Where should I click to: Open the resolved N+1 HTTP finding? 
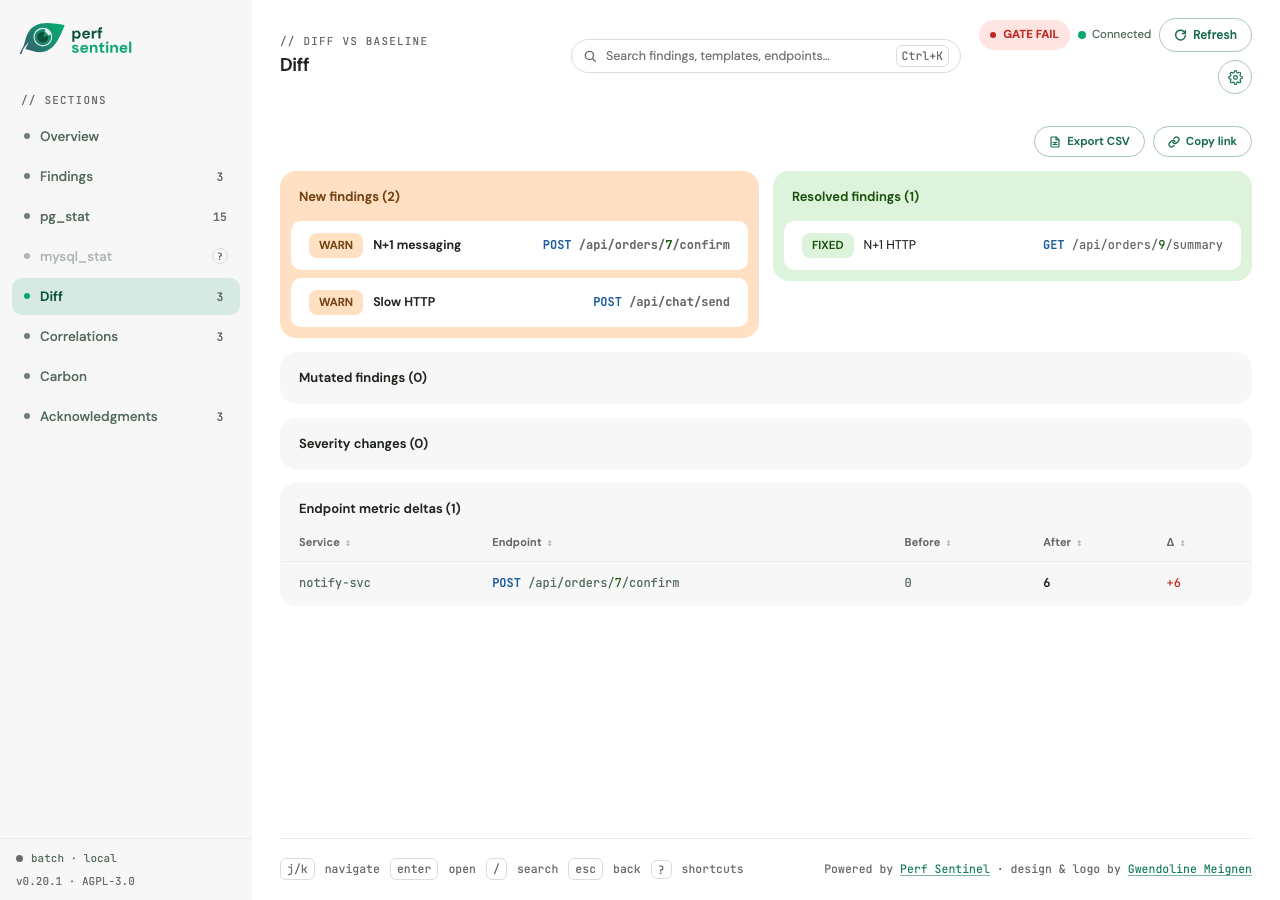[1012, 245]
